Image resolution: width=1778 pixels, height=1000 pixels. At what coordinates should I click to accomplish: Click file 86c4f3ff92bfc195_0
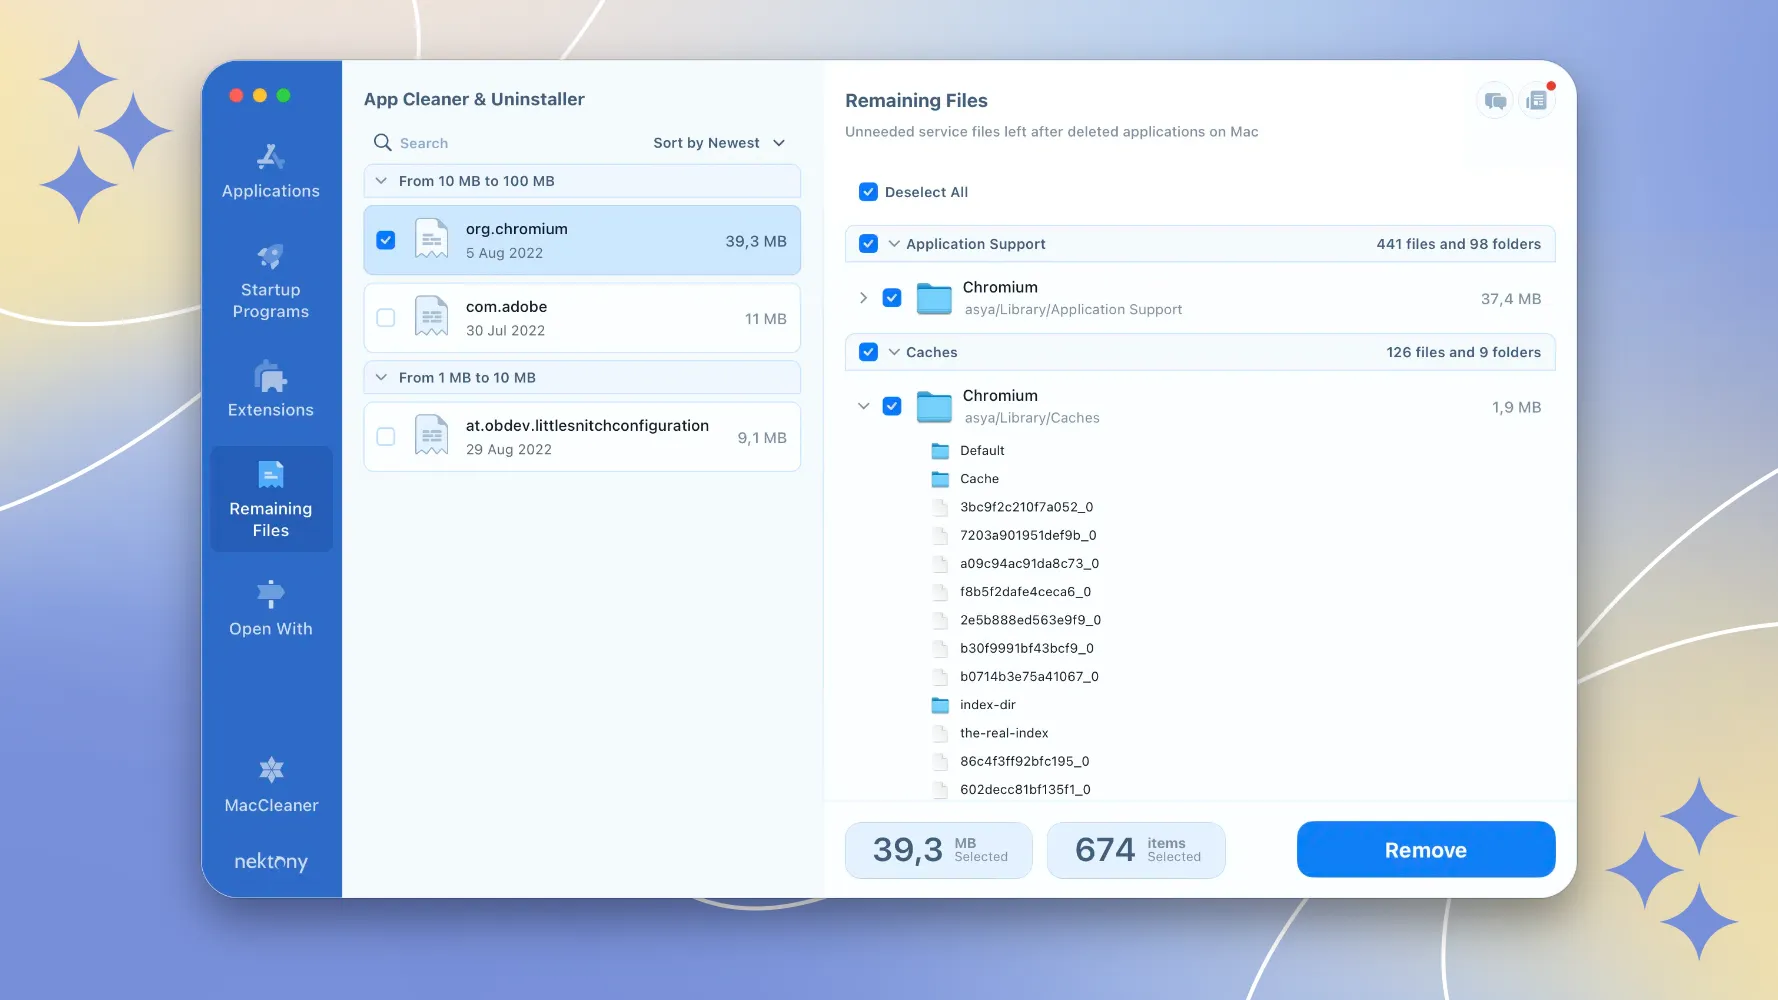1024,761
